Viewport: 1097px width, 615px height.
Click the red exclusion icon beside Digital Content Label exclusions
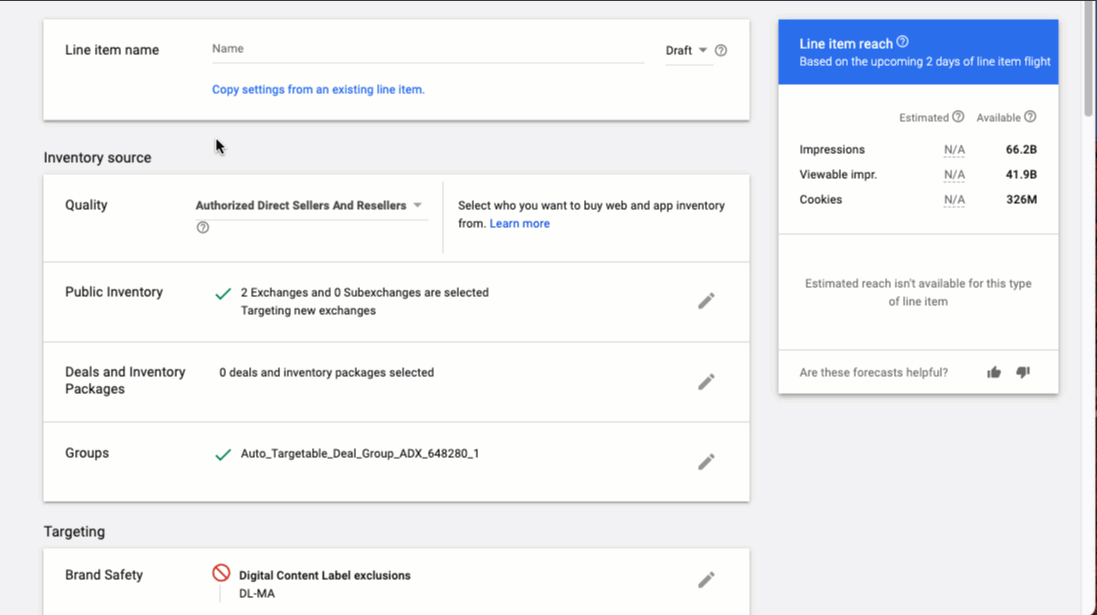[222, 572]
